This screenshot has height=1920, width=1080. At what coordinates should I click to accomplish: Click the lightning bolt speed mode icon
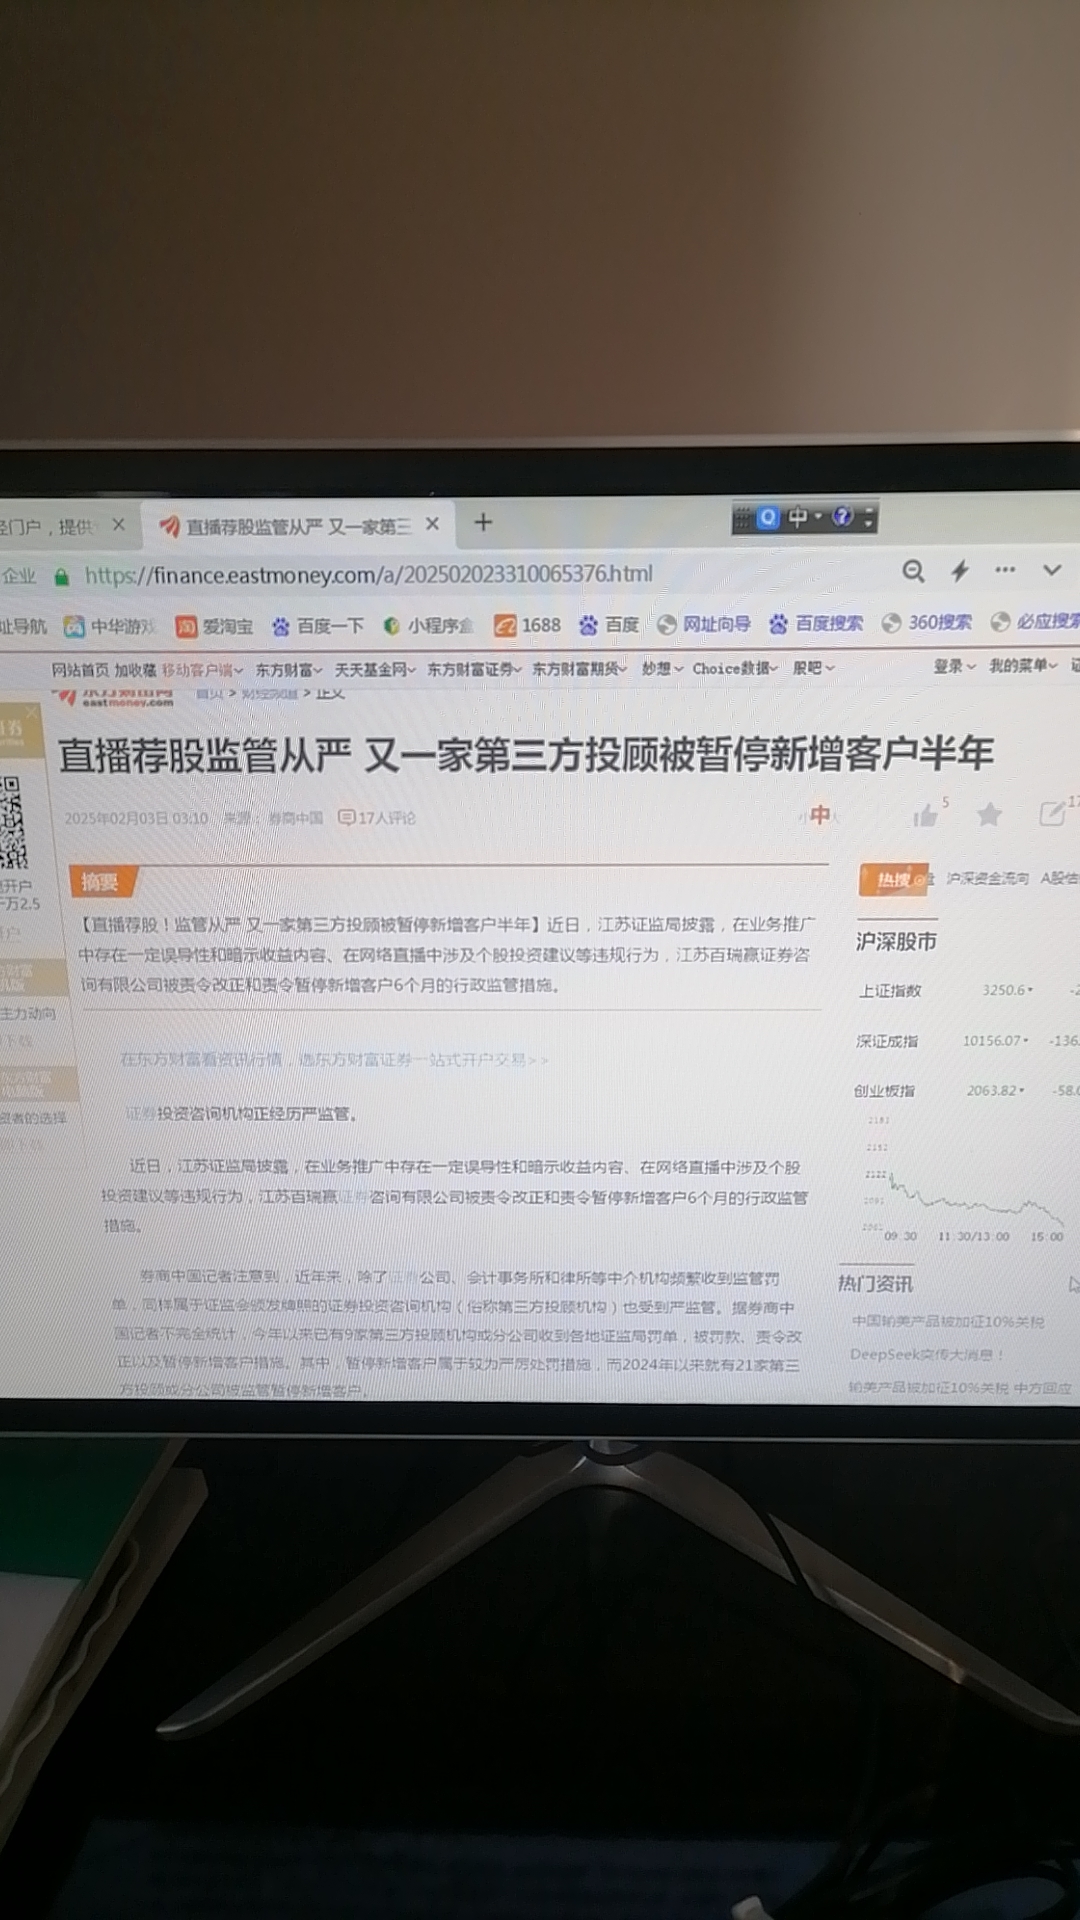[x=960, y=571]
